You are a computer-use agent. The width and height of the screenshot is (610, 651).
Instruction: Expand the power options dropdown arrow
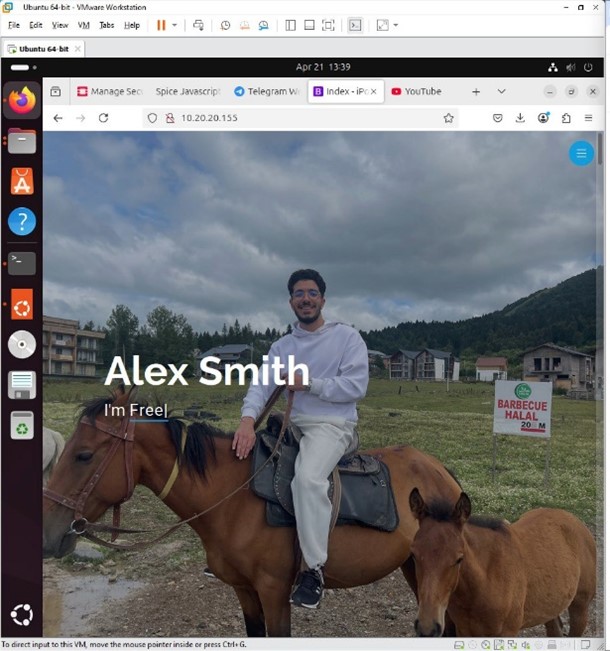(175, 25)
